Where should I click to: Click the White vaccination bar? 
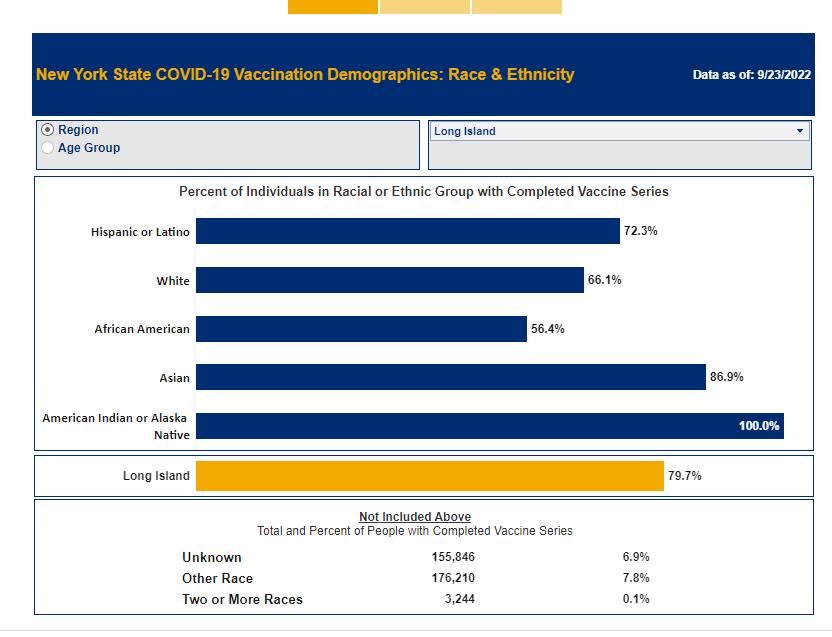389,280
